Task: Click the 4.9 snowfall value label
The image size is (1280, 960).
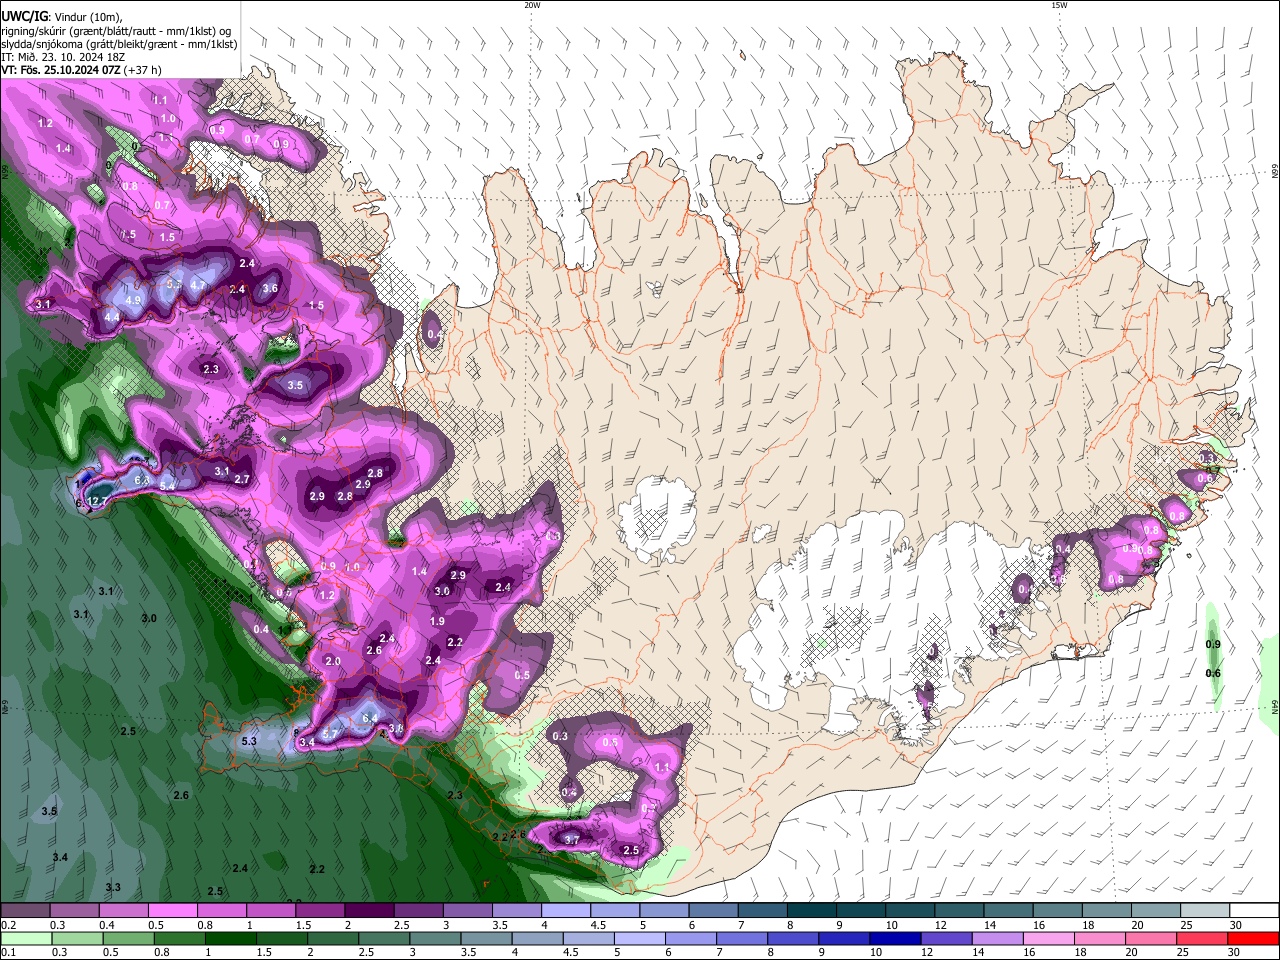Action: coord(133,300)
